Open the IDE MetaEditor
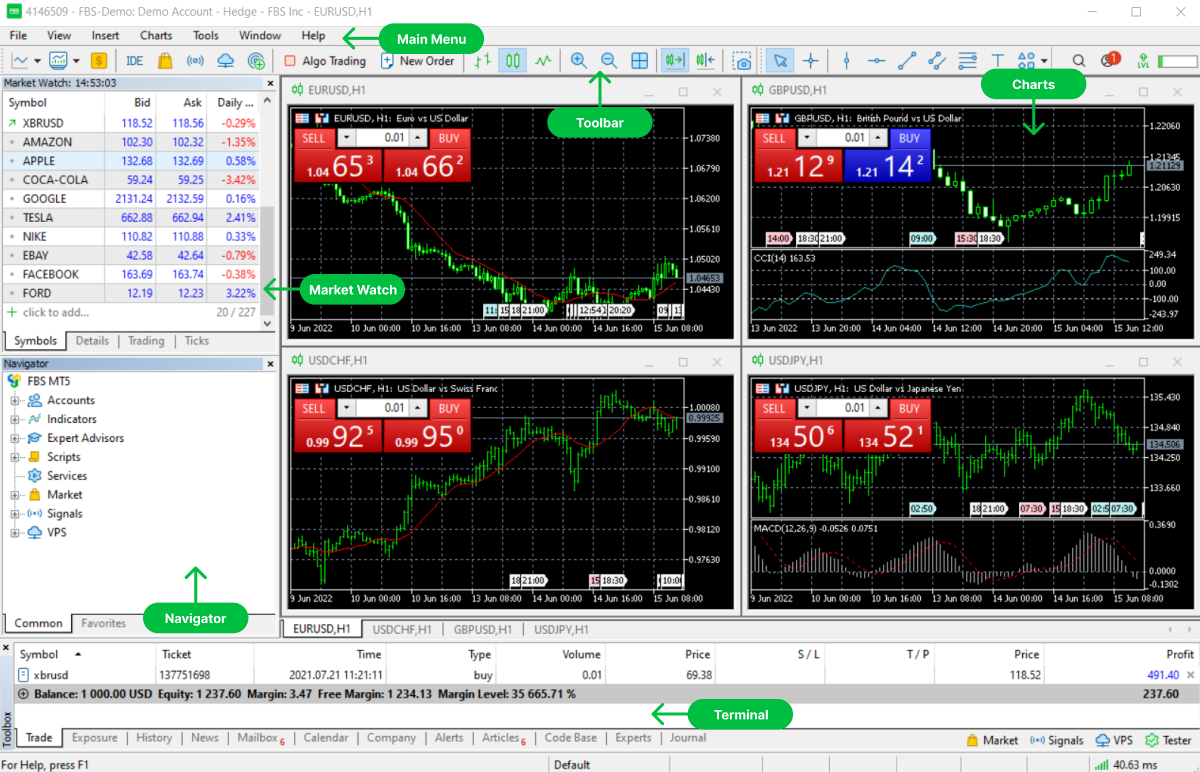 tap(135, 61)
